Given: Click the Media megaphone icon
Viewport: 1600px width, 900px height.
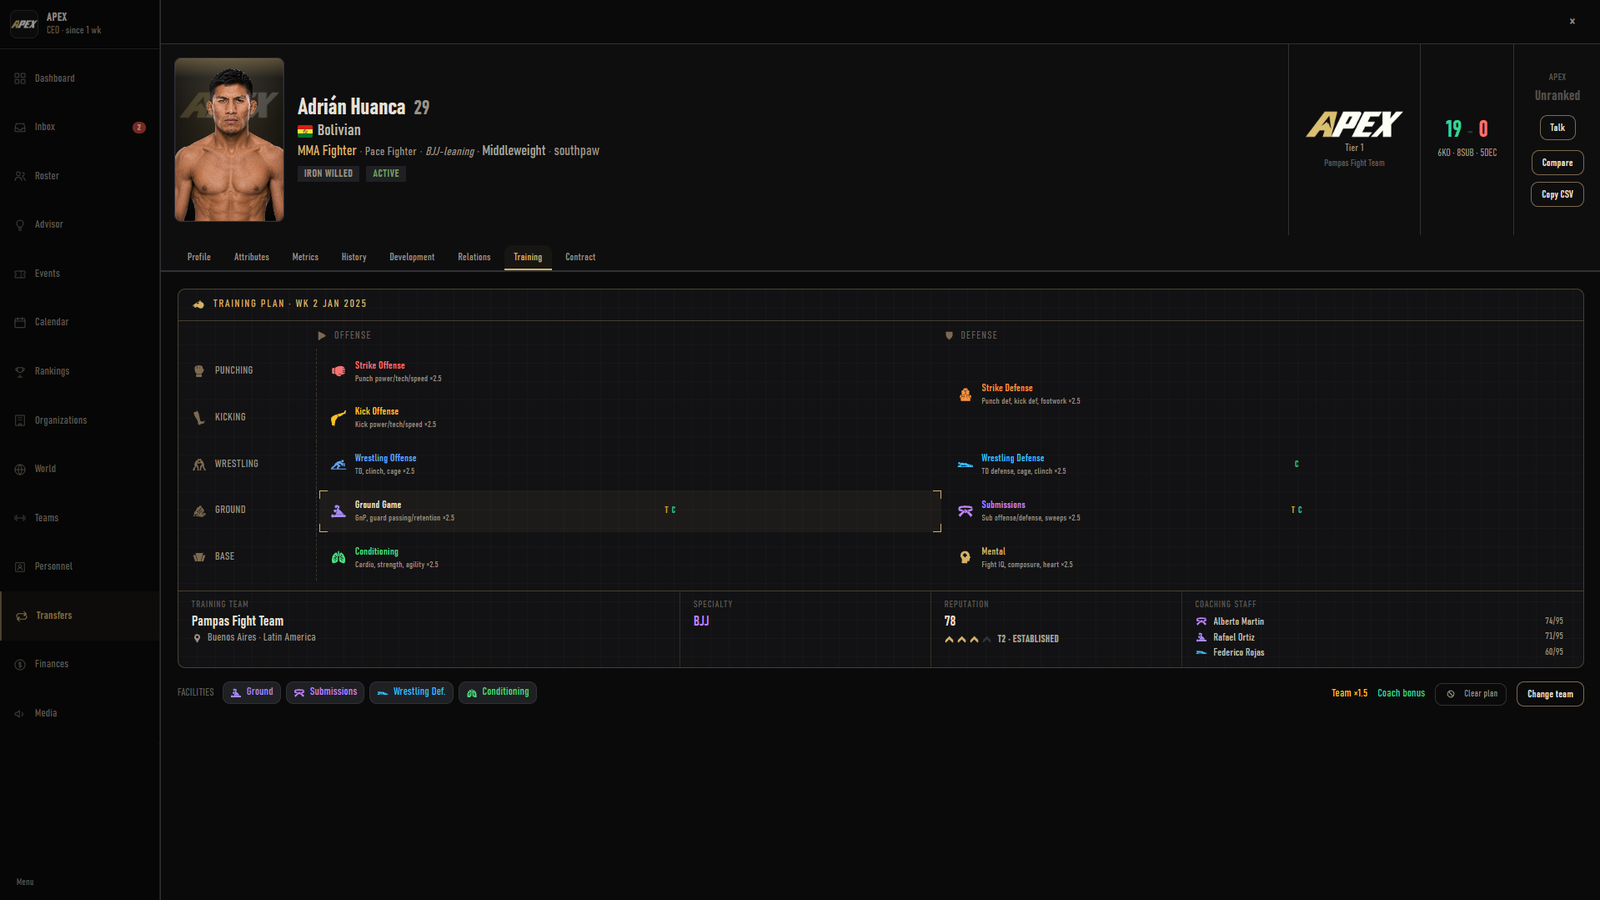Looking at the screenshot, I should (20, 713).
